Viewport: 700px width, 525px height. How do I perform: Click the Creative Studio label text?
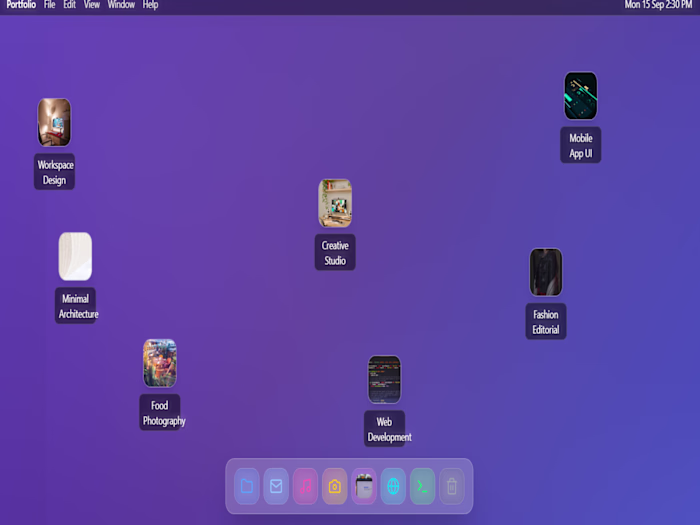(335, 252)
